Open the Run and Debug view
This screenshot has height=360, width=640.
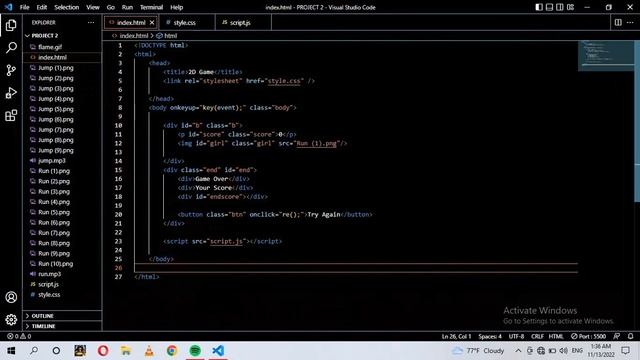click(11, 93)
